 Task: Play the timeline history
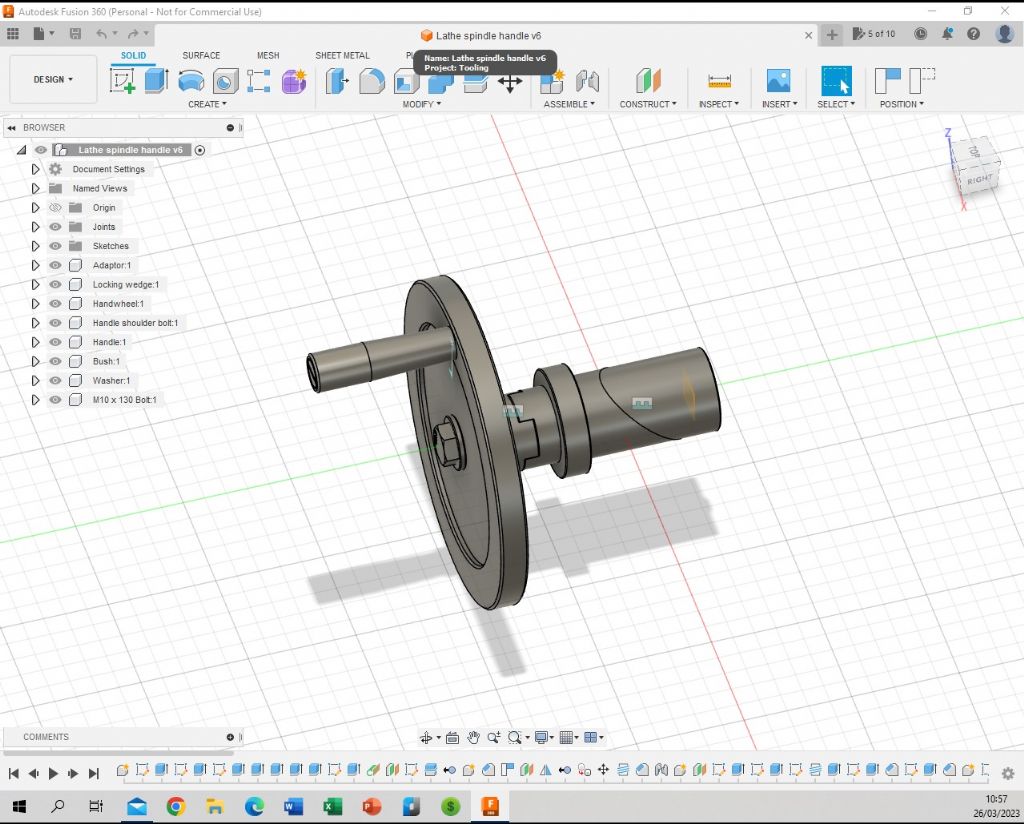coord(54,774)
